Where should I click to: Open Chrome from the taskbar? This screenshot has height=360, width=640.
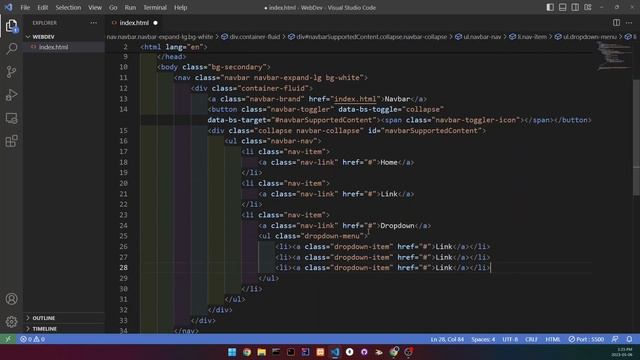[247, 352]
